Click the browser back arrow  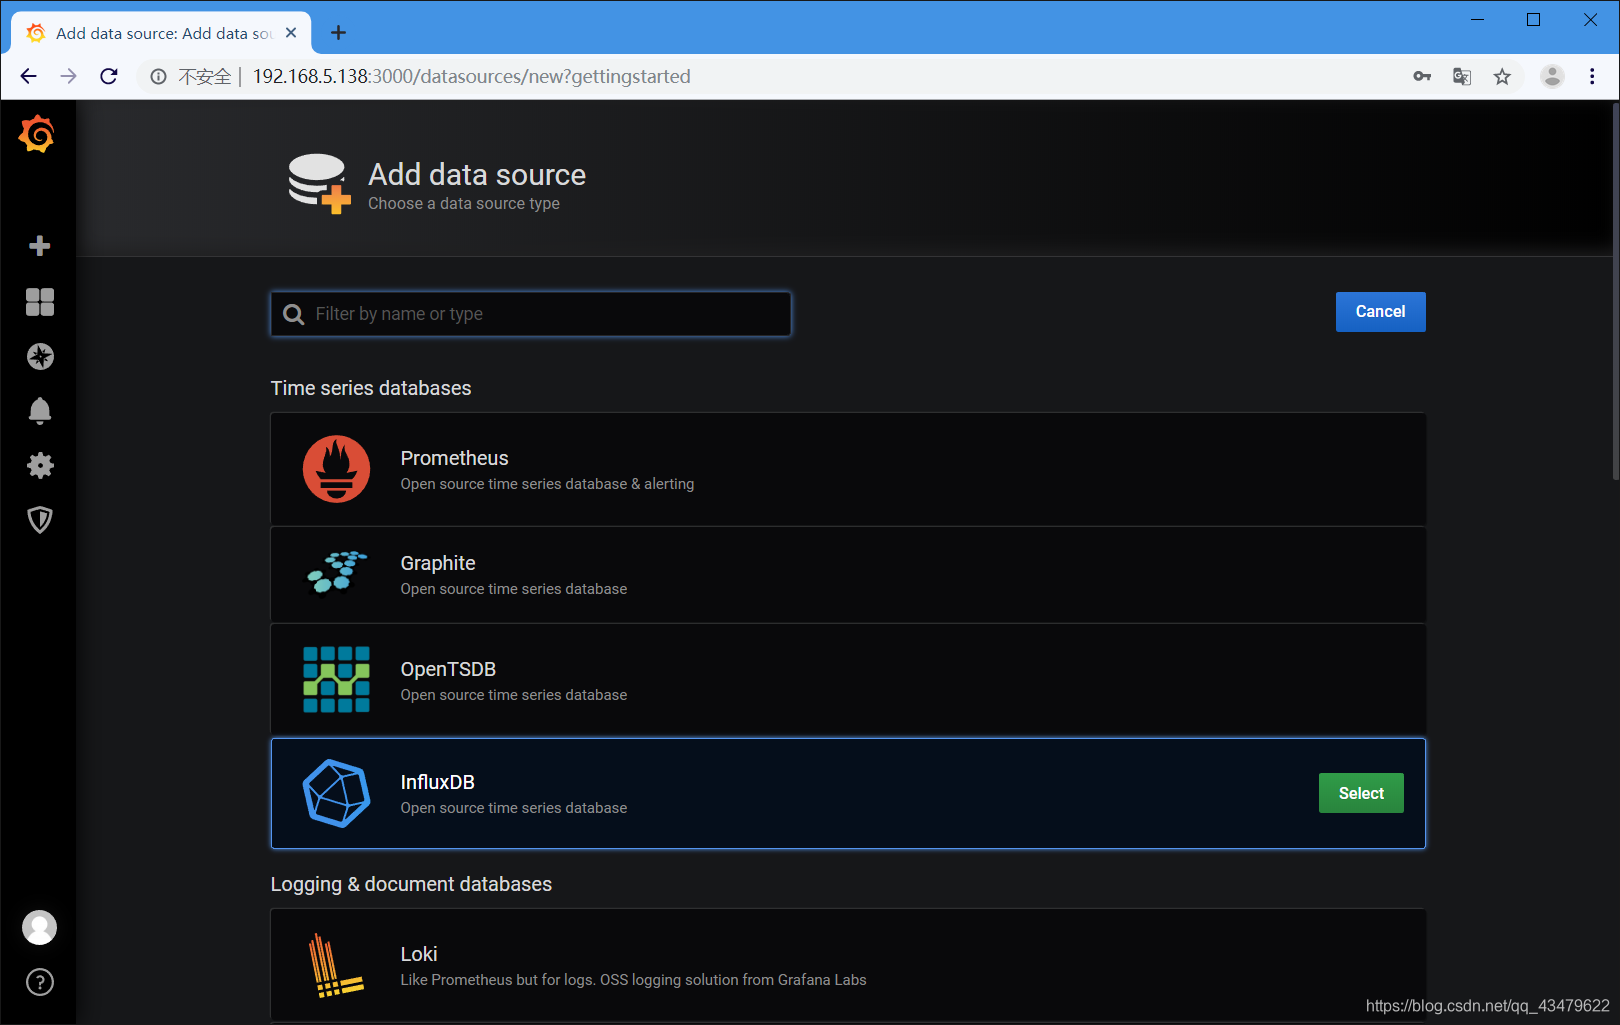click(28, 76)
